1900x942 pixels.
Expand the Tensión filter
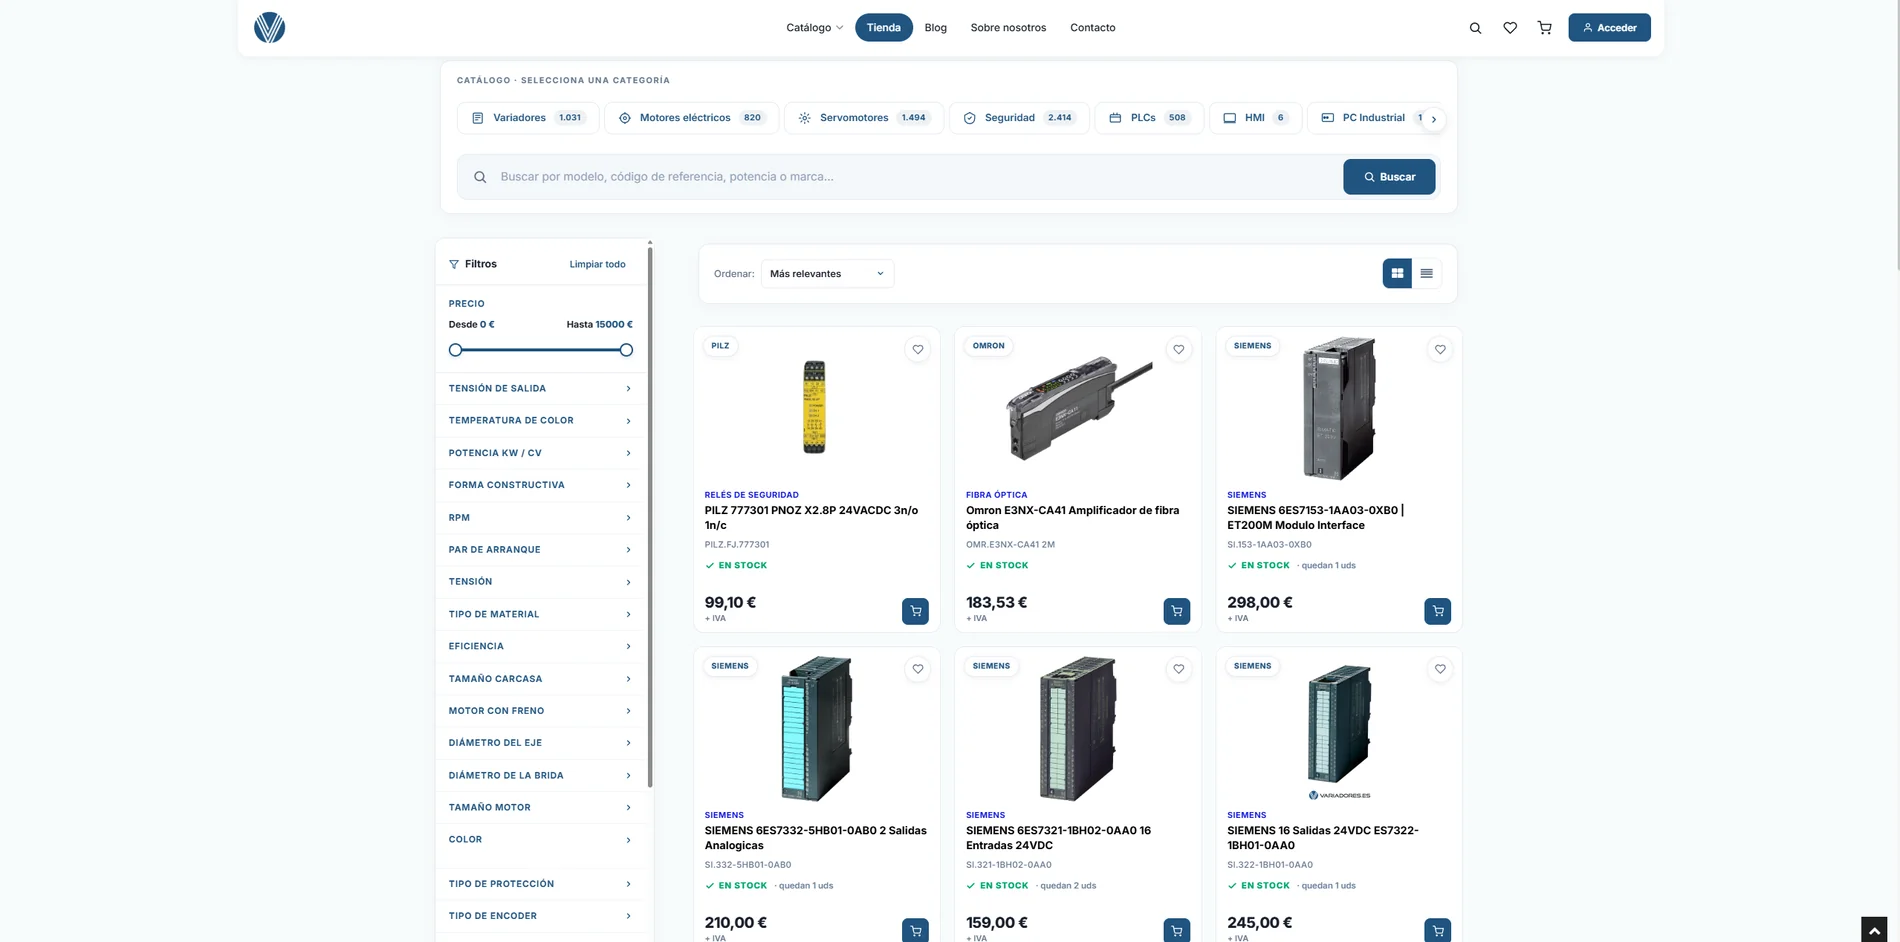coord(540,582)
